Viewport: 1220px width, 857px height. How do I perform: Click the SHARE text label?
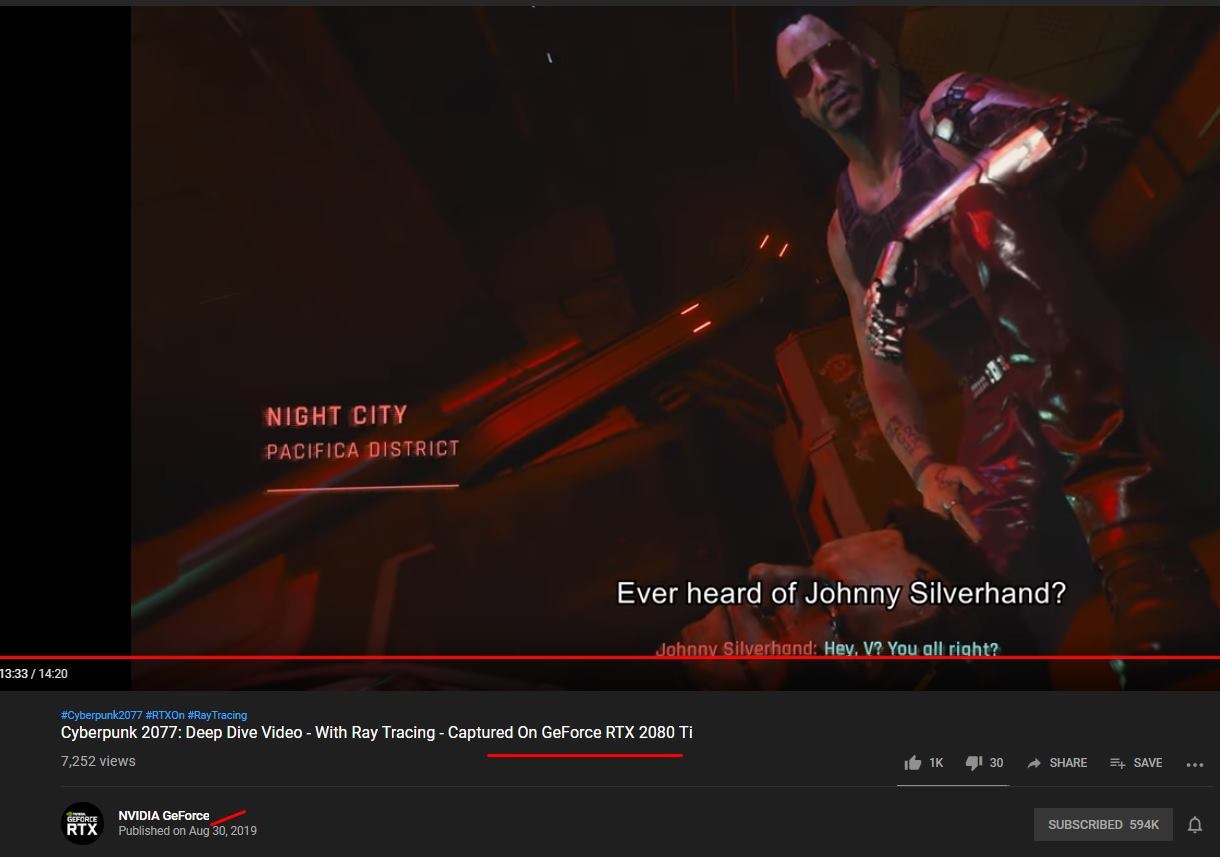[x=1068, y=763]
